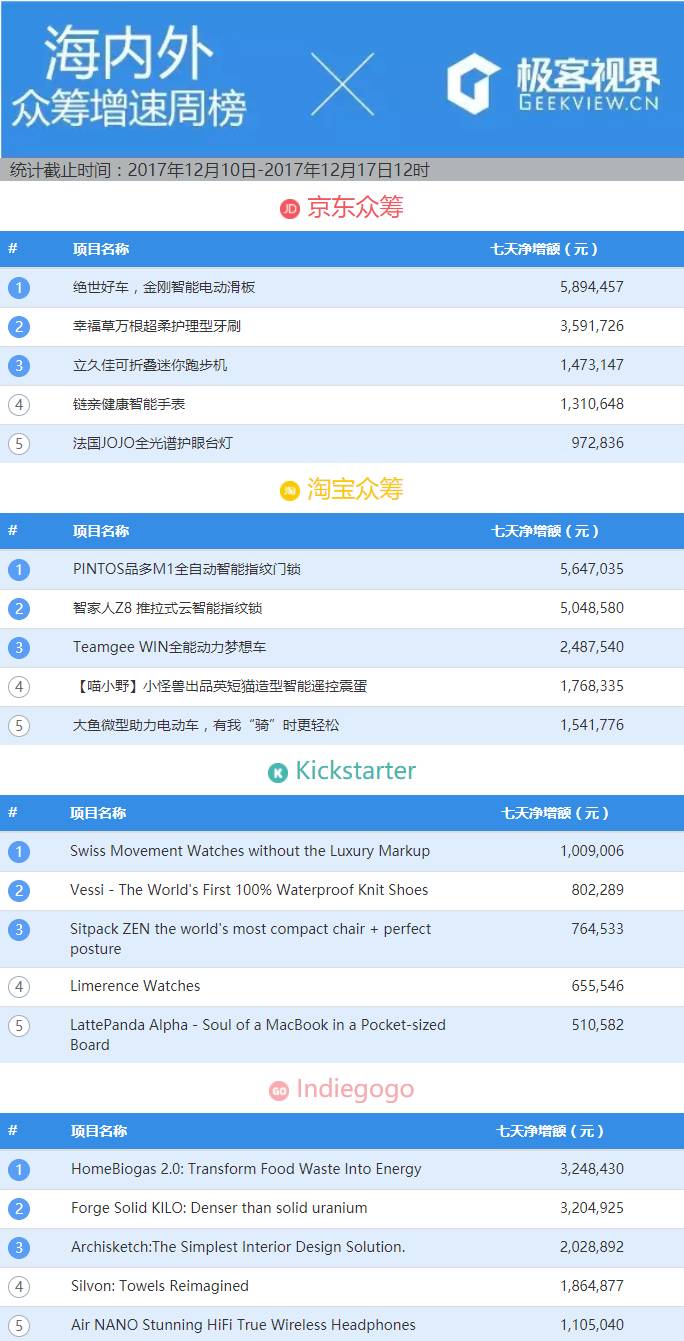Click rank 2 badge beside 智家人Z8
This screenshot has width=684, height=1341.
click(19, 609)
